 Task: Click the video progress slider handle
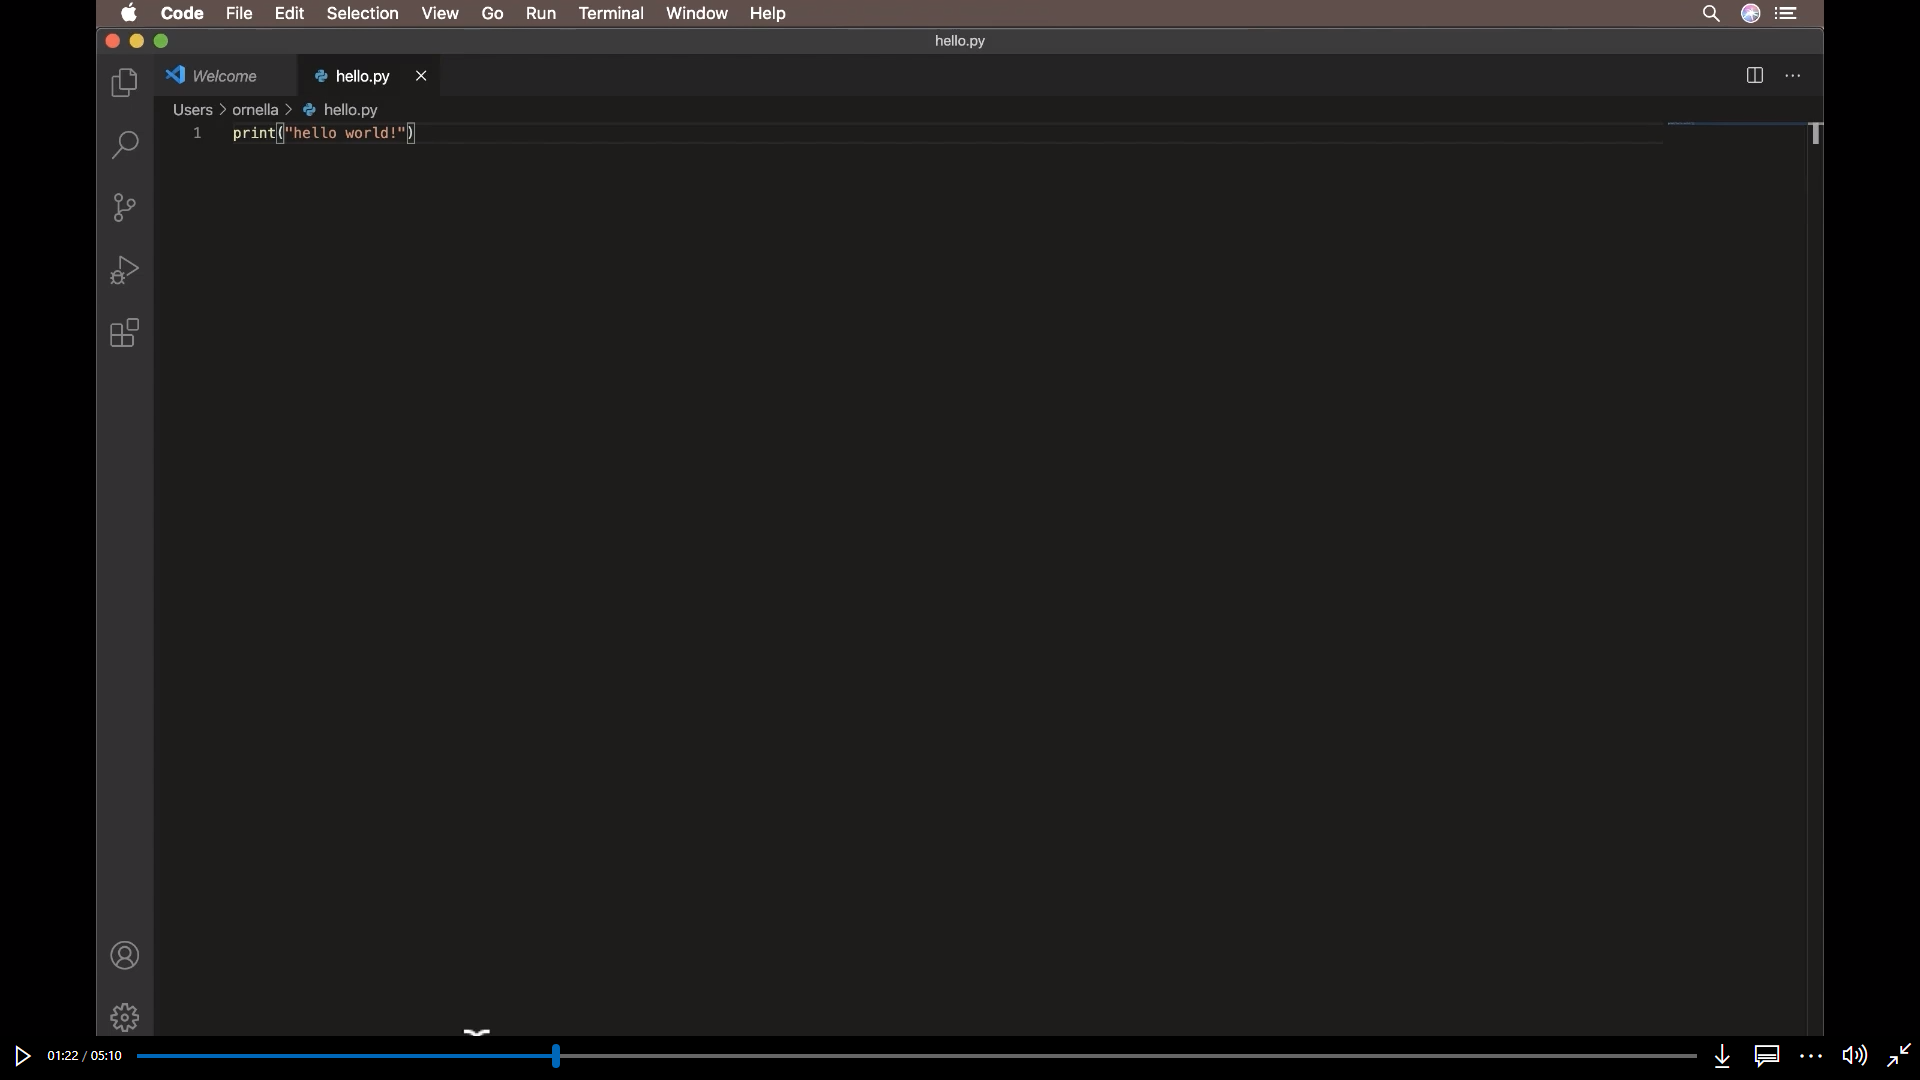pyautogui.click(x=555, y=1055)
